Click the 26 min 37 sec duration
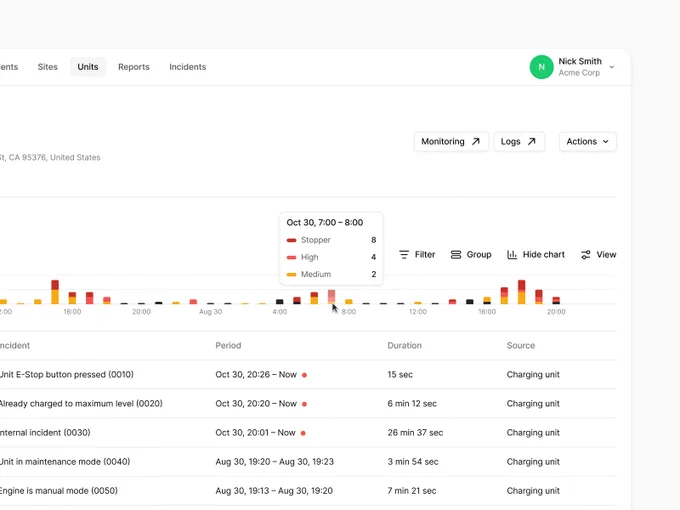 (415, 432)
